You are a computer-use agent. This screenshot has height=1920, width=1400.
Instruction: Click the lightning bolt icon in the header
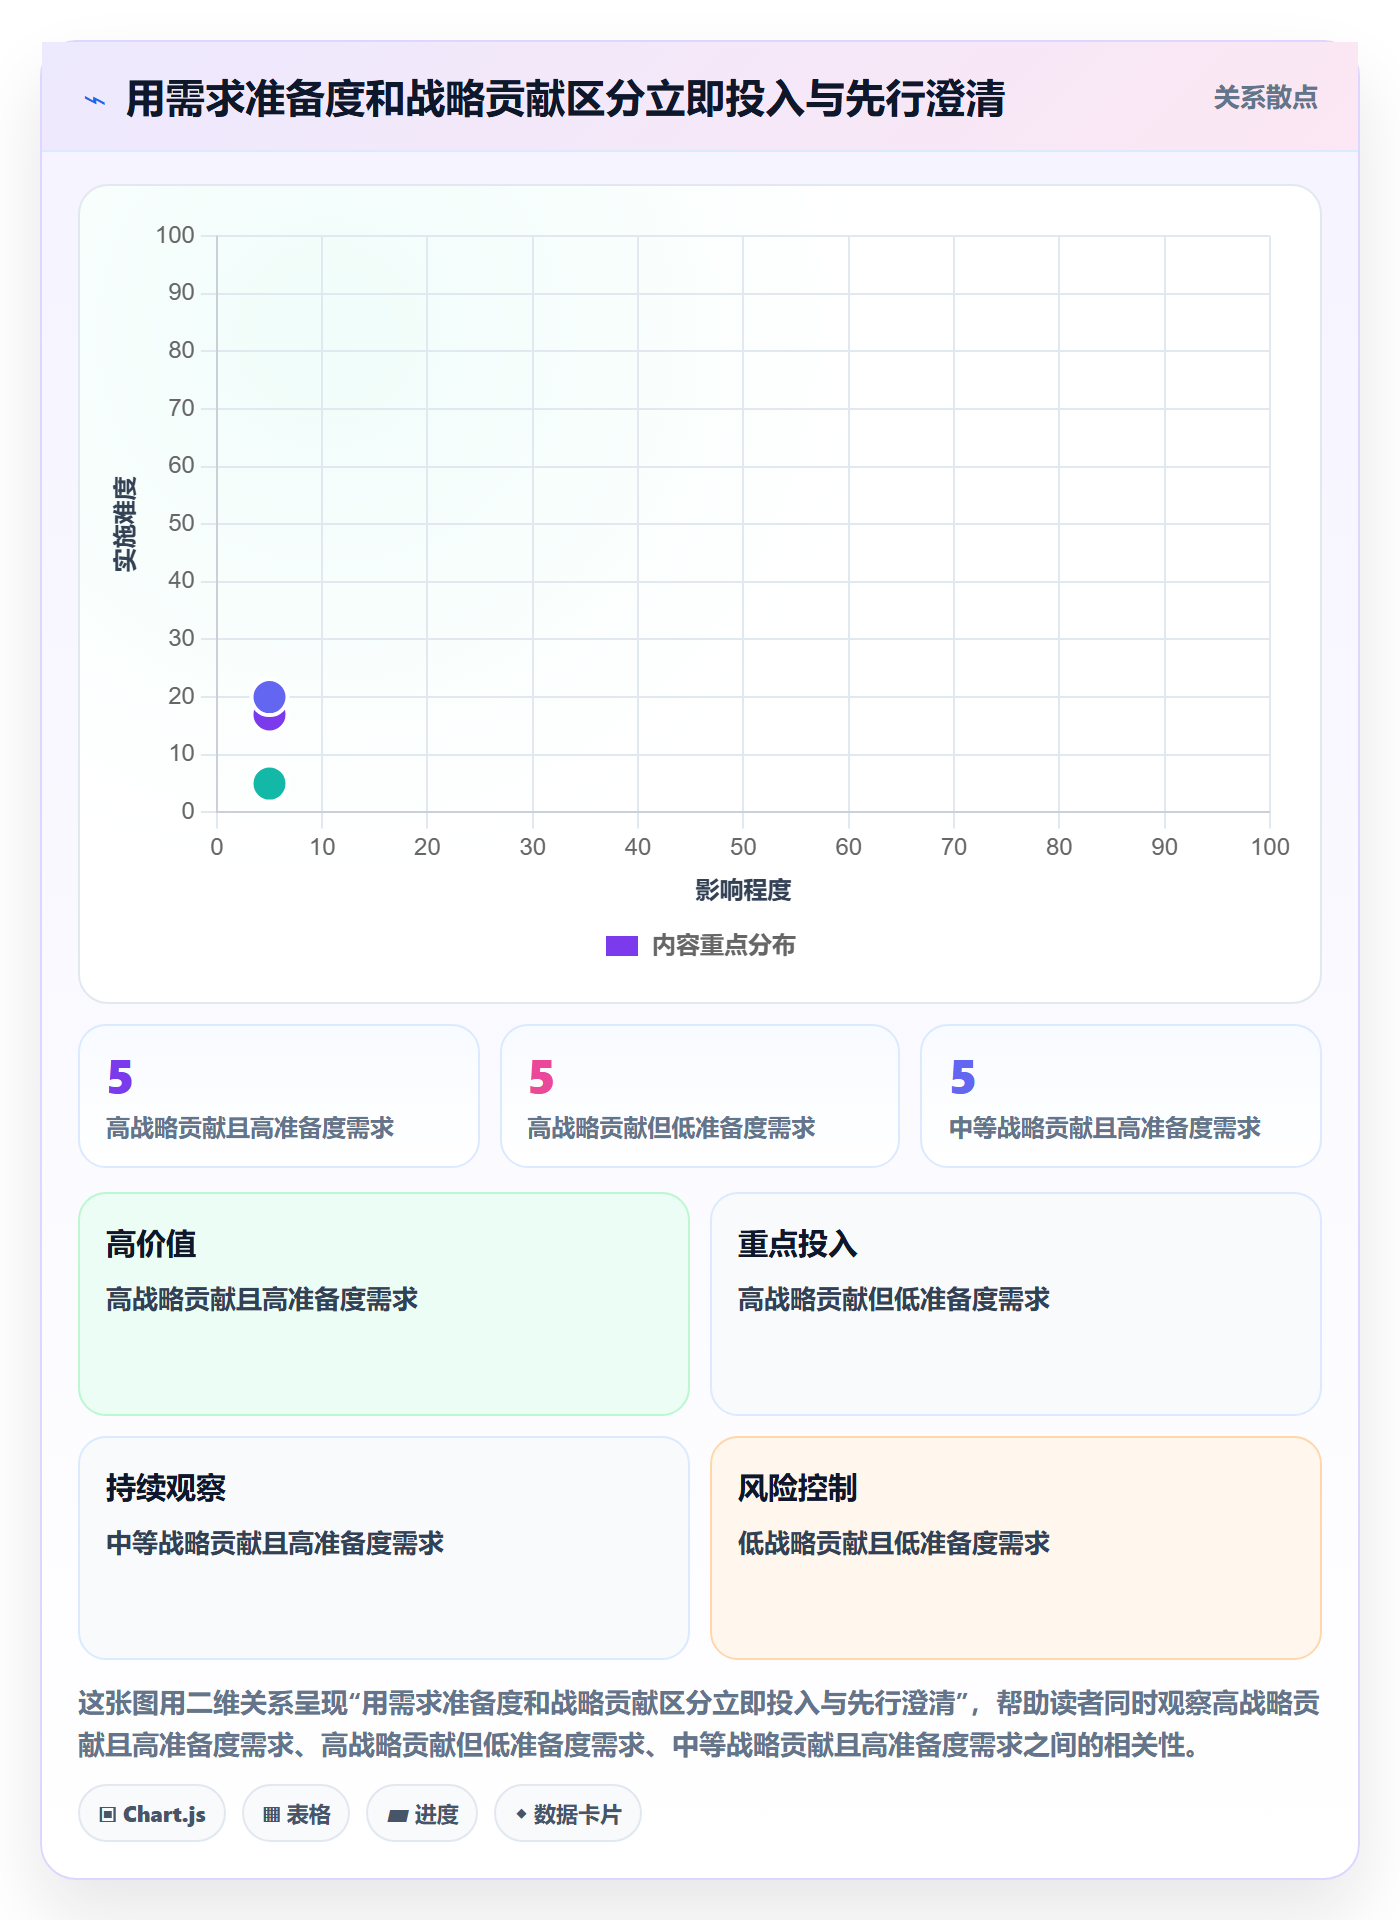point(95,100)
